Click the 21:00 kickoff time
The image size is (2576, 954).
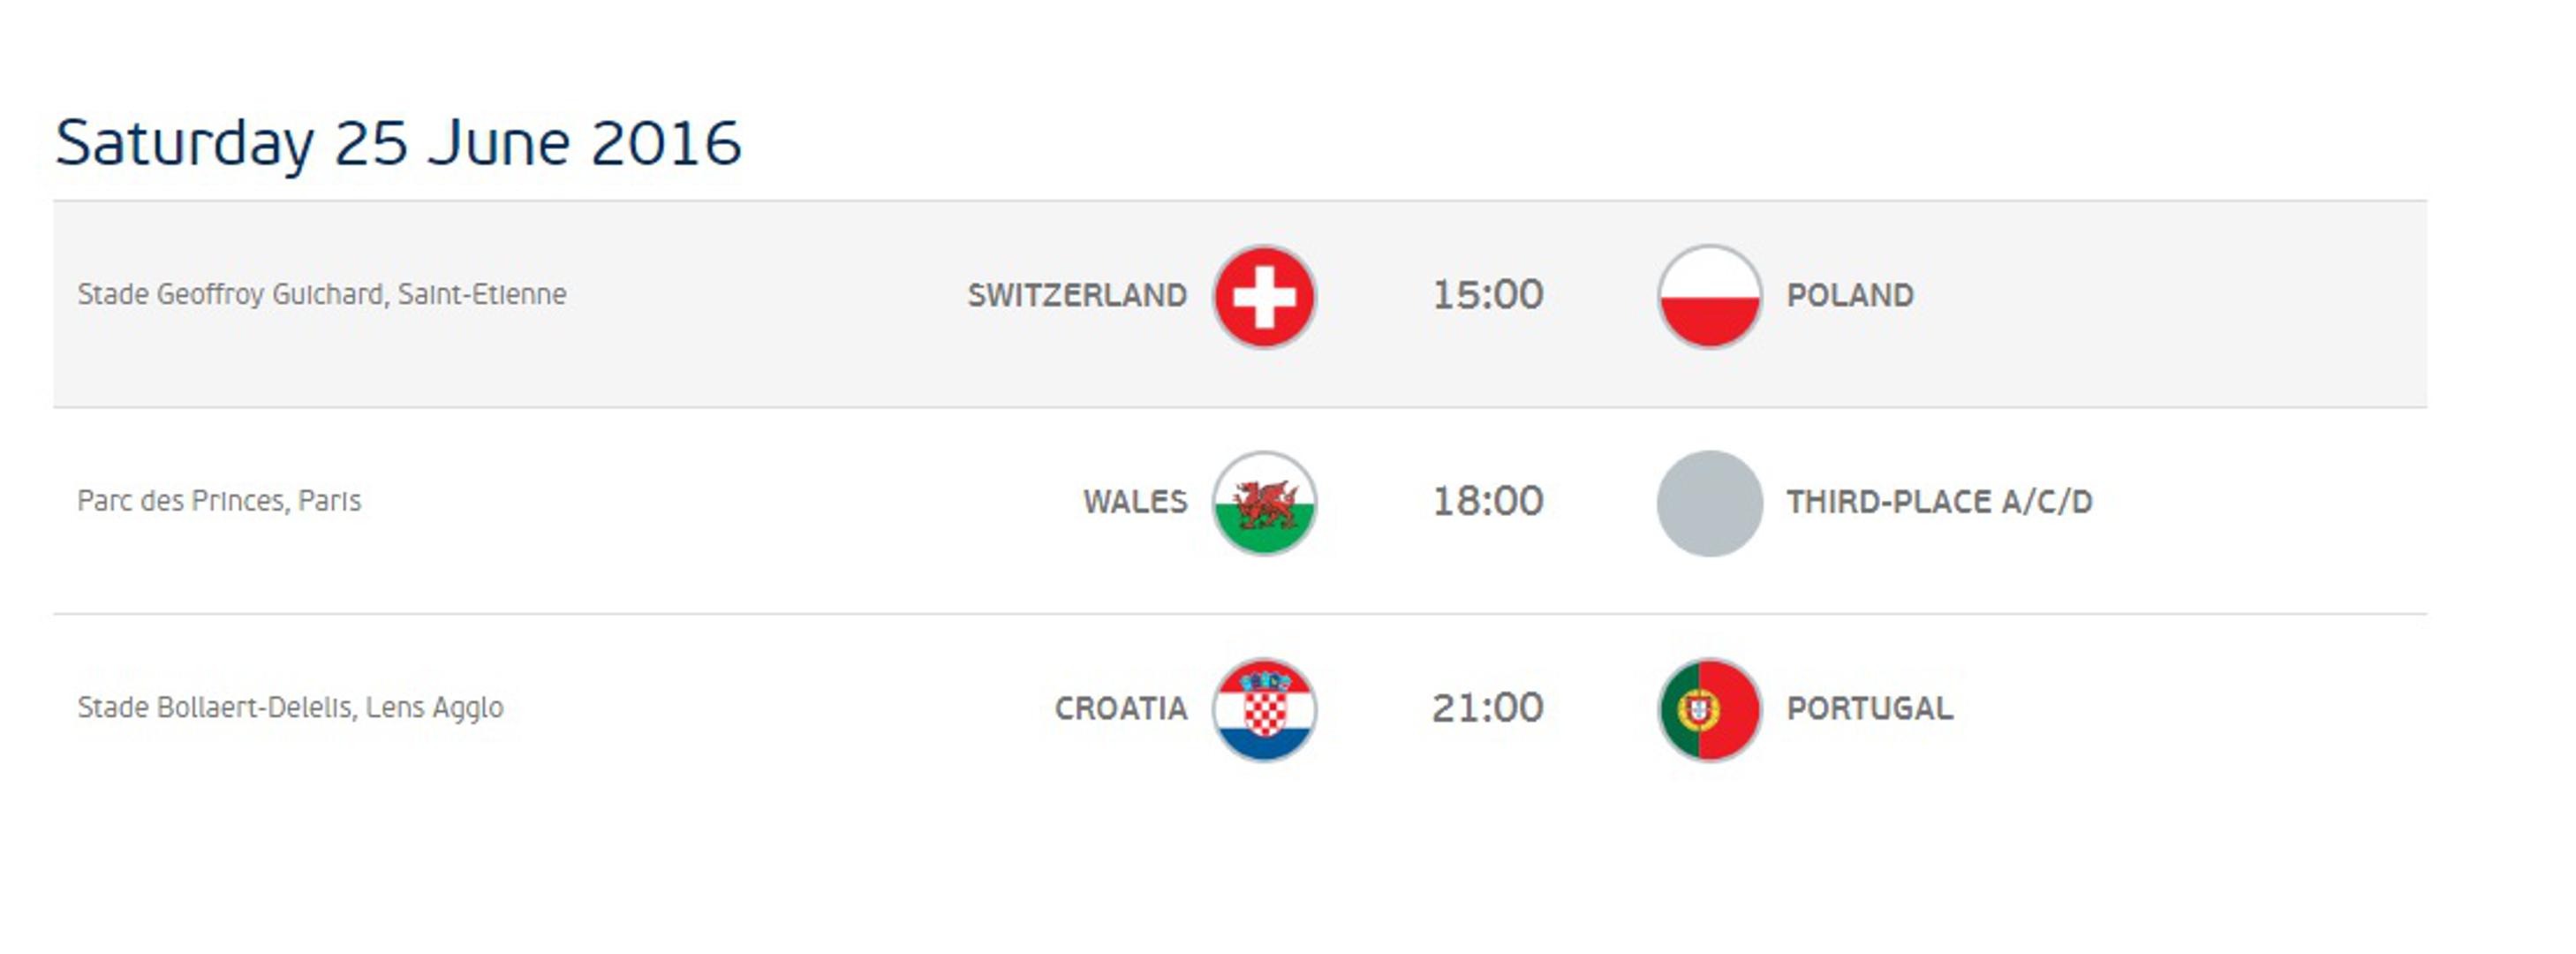[x=1487, y=708]
